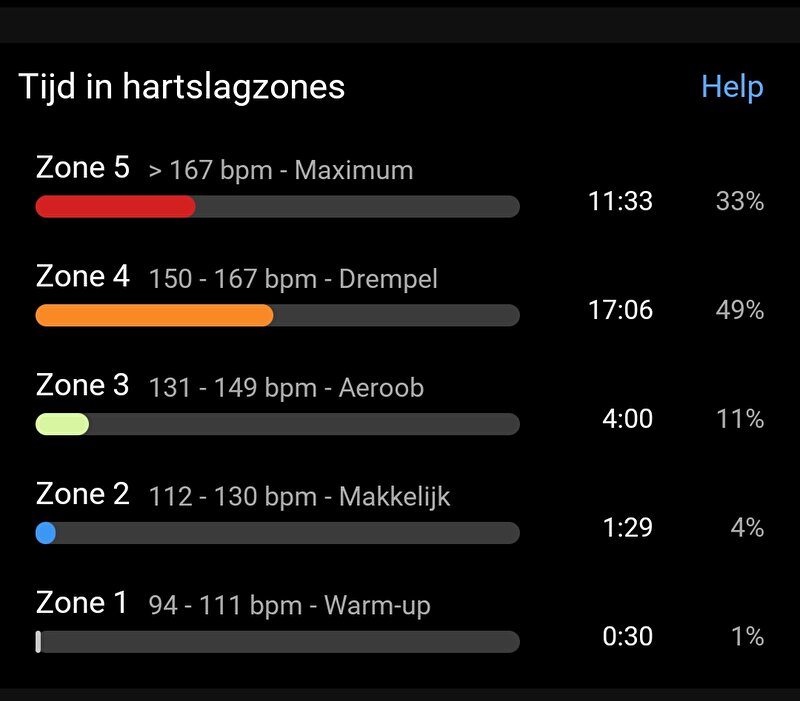Tap the Zone 1 label
This screenshot has height=701, width=800.
[x=82, y=603]
